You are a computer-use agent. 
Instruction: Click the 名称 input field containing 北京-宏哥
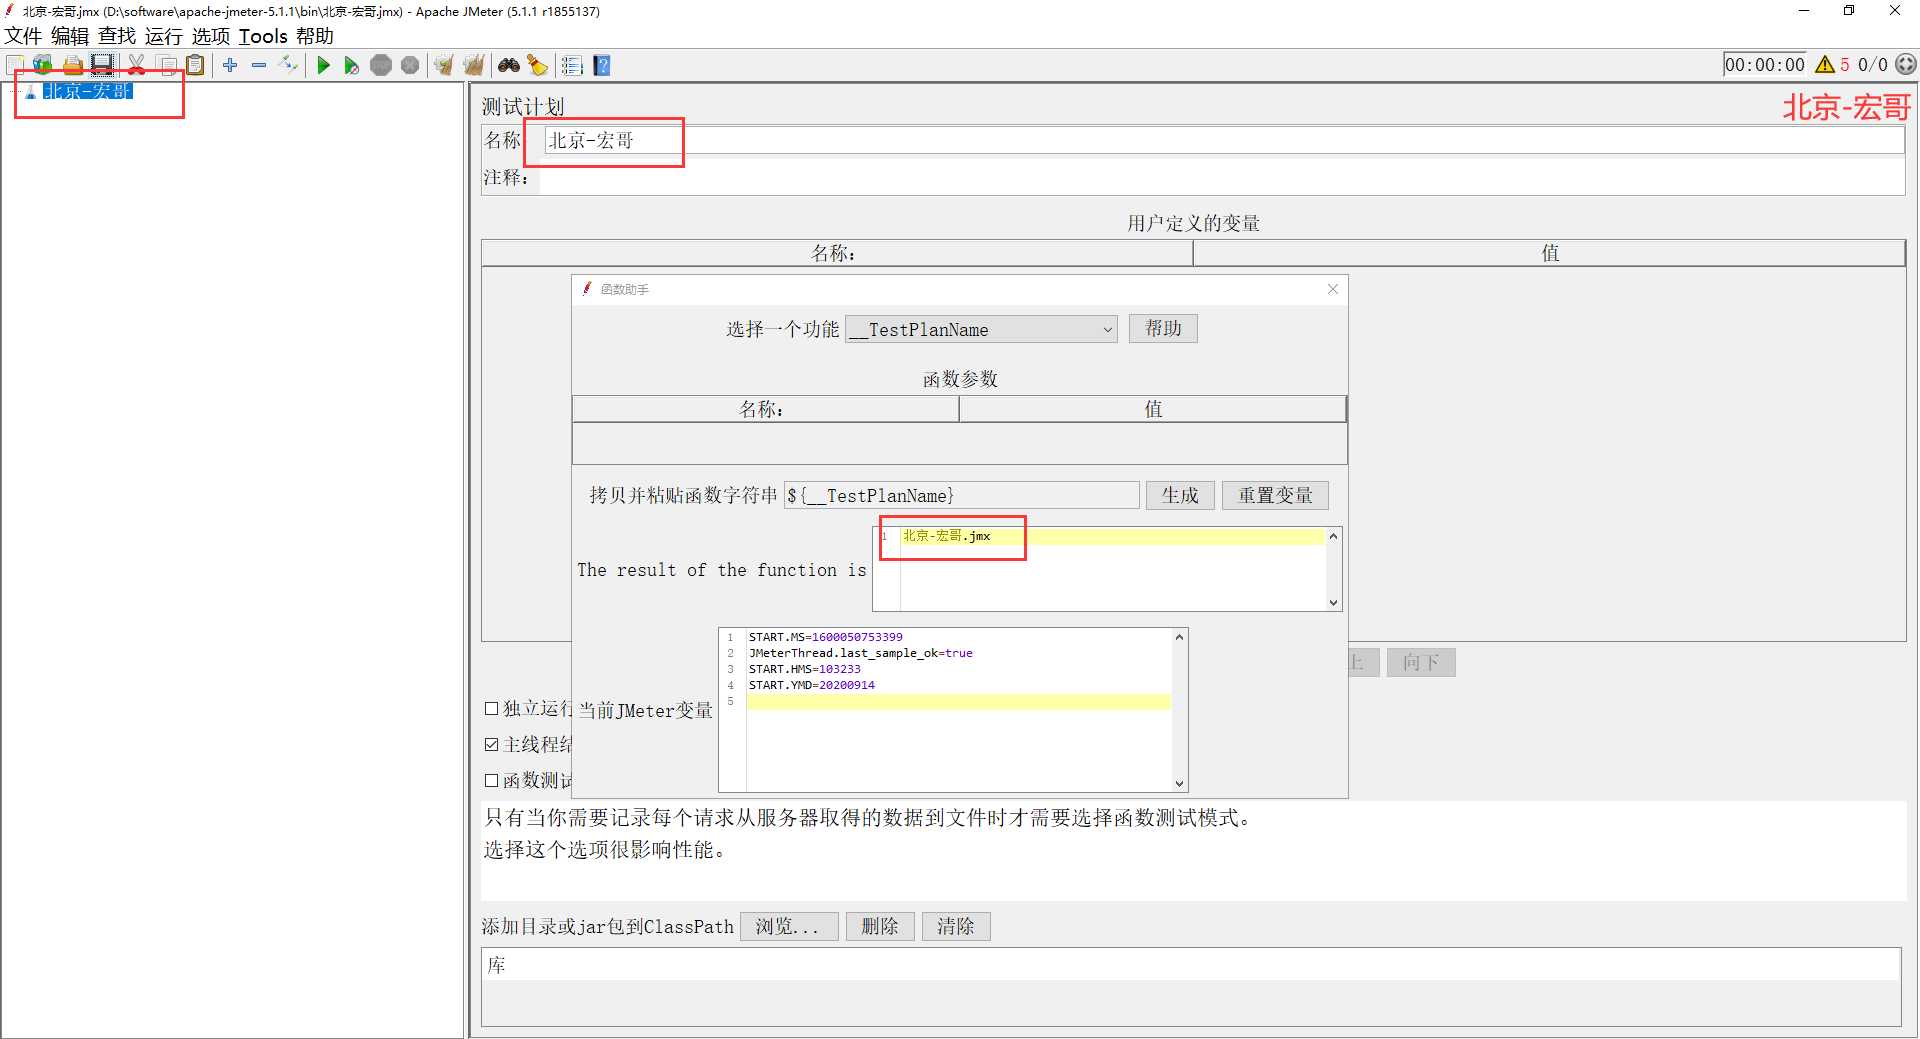point(1224,140)
